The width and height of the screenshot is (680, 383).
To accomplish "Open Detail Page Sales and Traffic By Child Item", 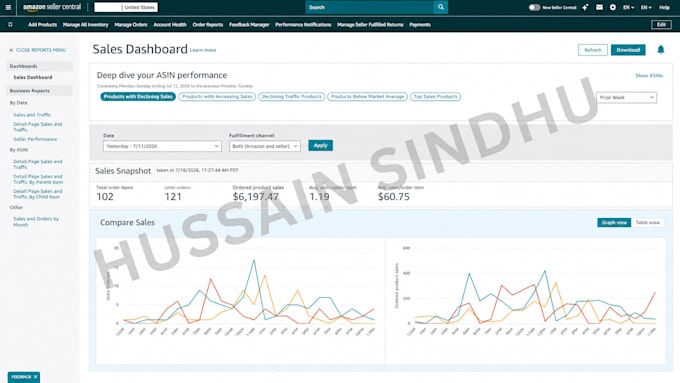I will (38, 194).
